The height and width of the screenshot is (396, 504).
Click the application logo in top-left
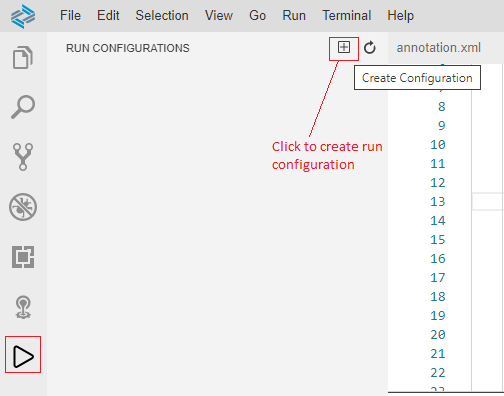23,16
